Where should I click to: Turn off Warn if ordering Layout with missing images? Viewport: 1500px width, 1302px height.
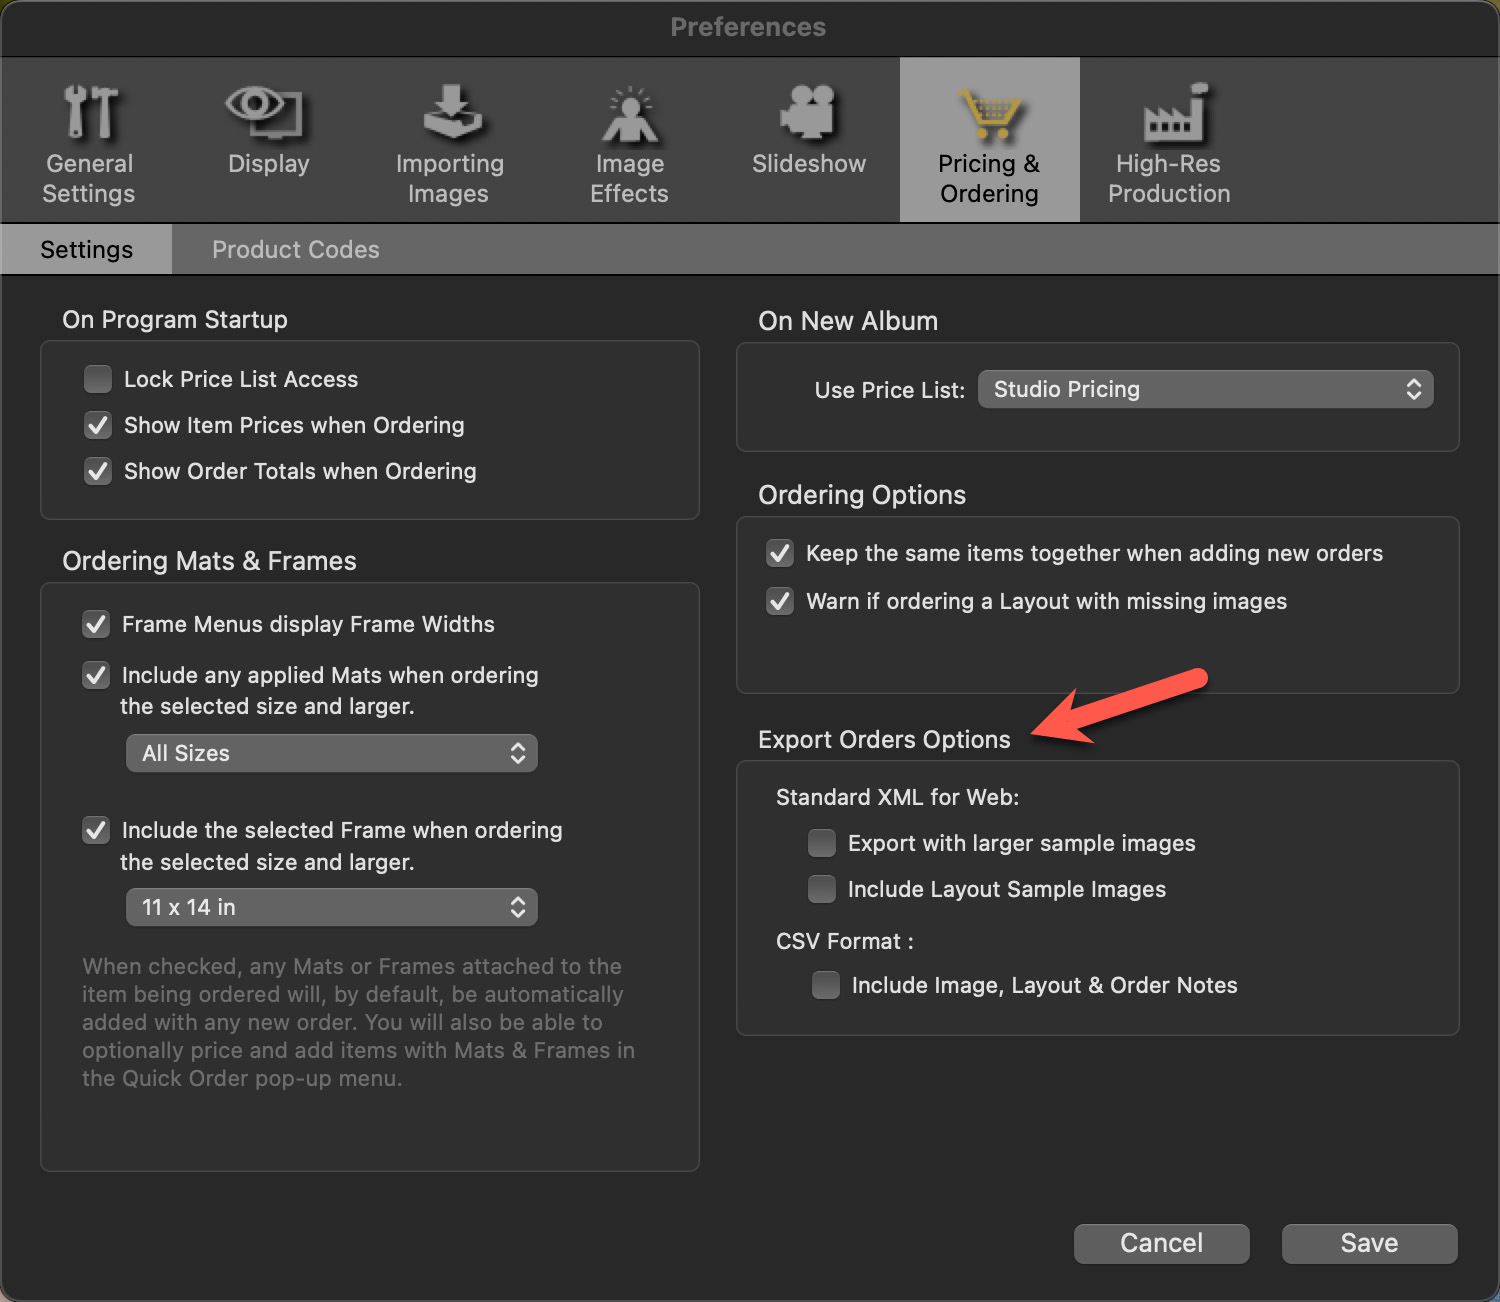pos(780,601)
